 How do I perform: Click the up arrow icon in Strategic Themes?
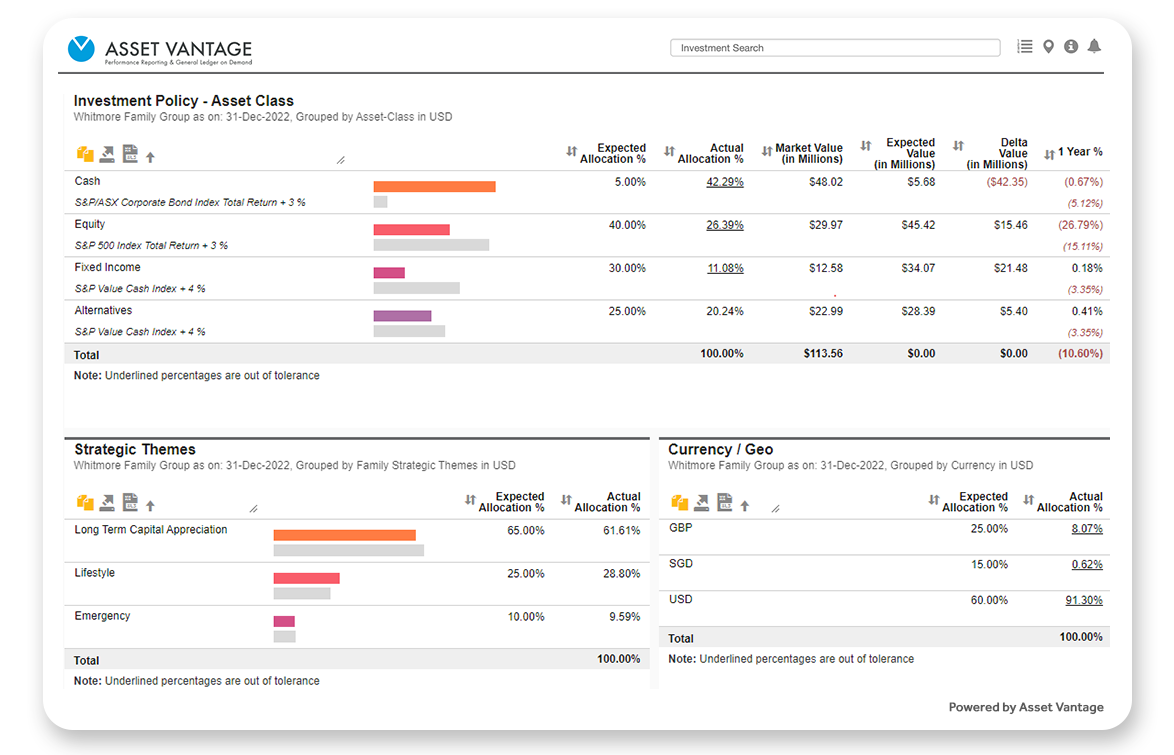[x=150, y=506]
